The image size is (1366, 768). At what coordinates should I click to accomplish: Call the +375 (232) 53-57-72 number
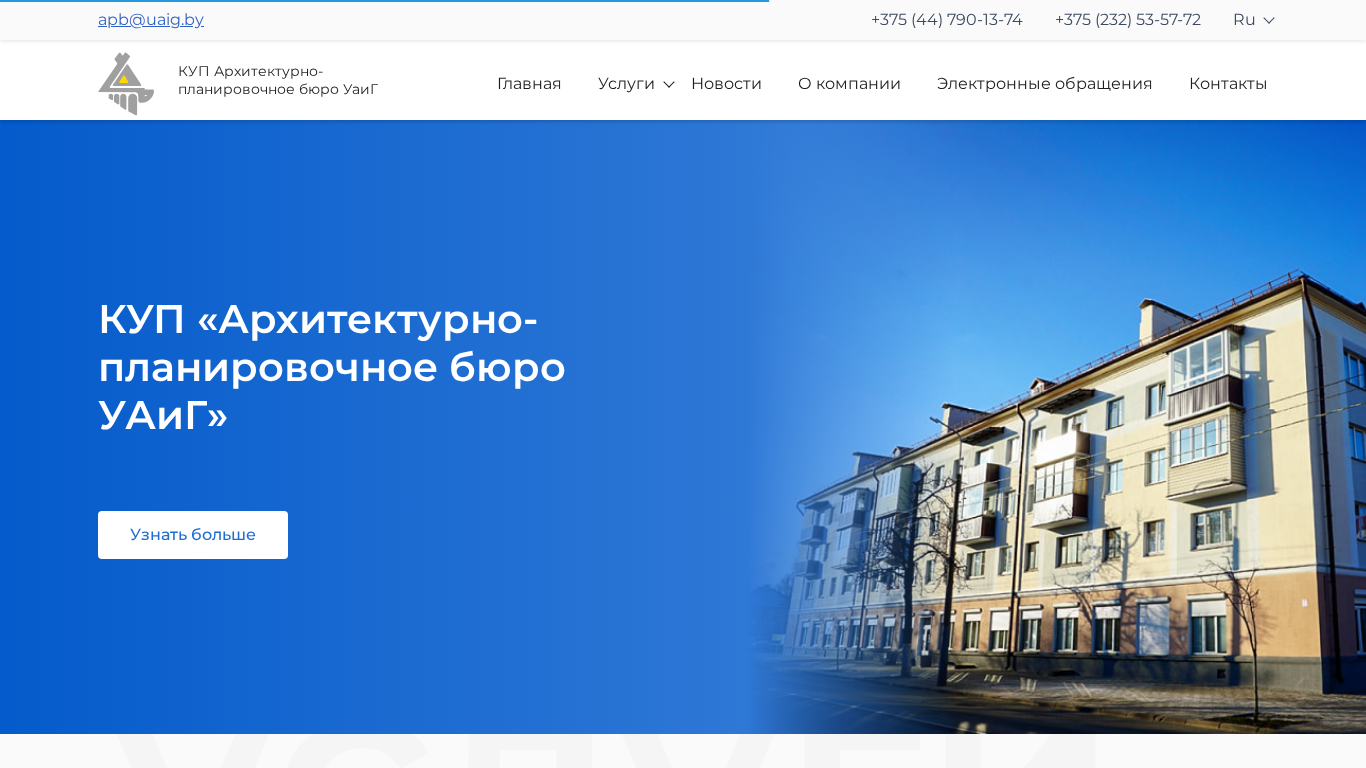[x=1127, y=20]
